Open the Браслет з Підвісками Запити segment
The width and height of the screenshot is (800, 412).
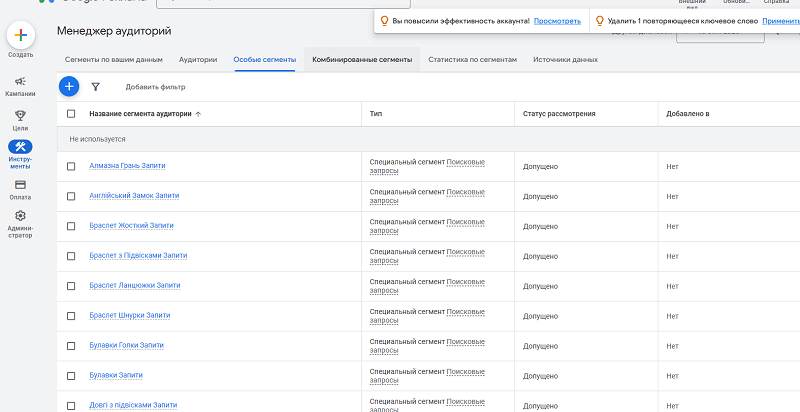(138, 255)
